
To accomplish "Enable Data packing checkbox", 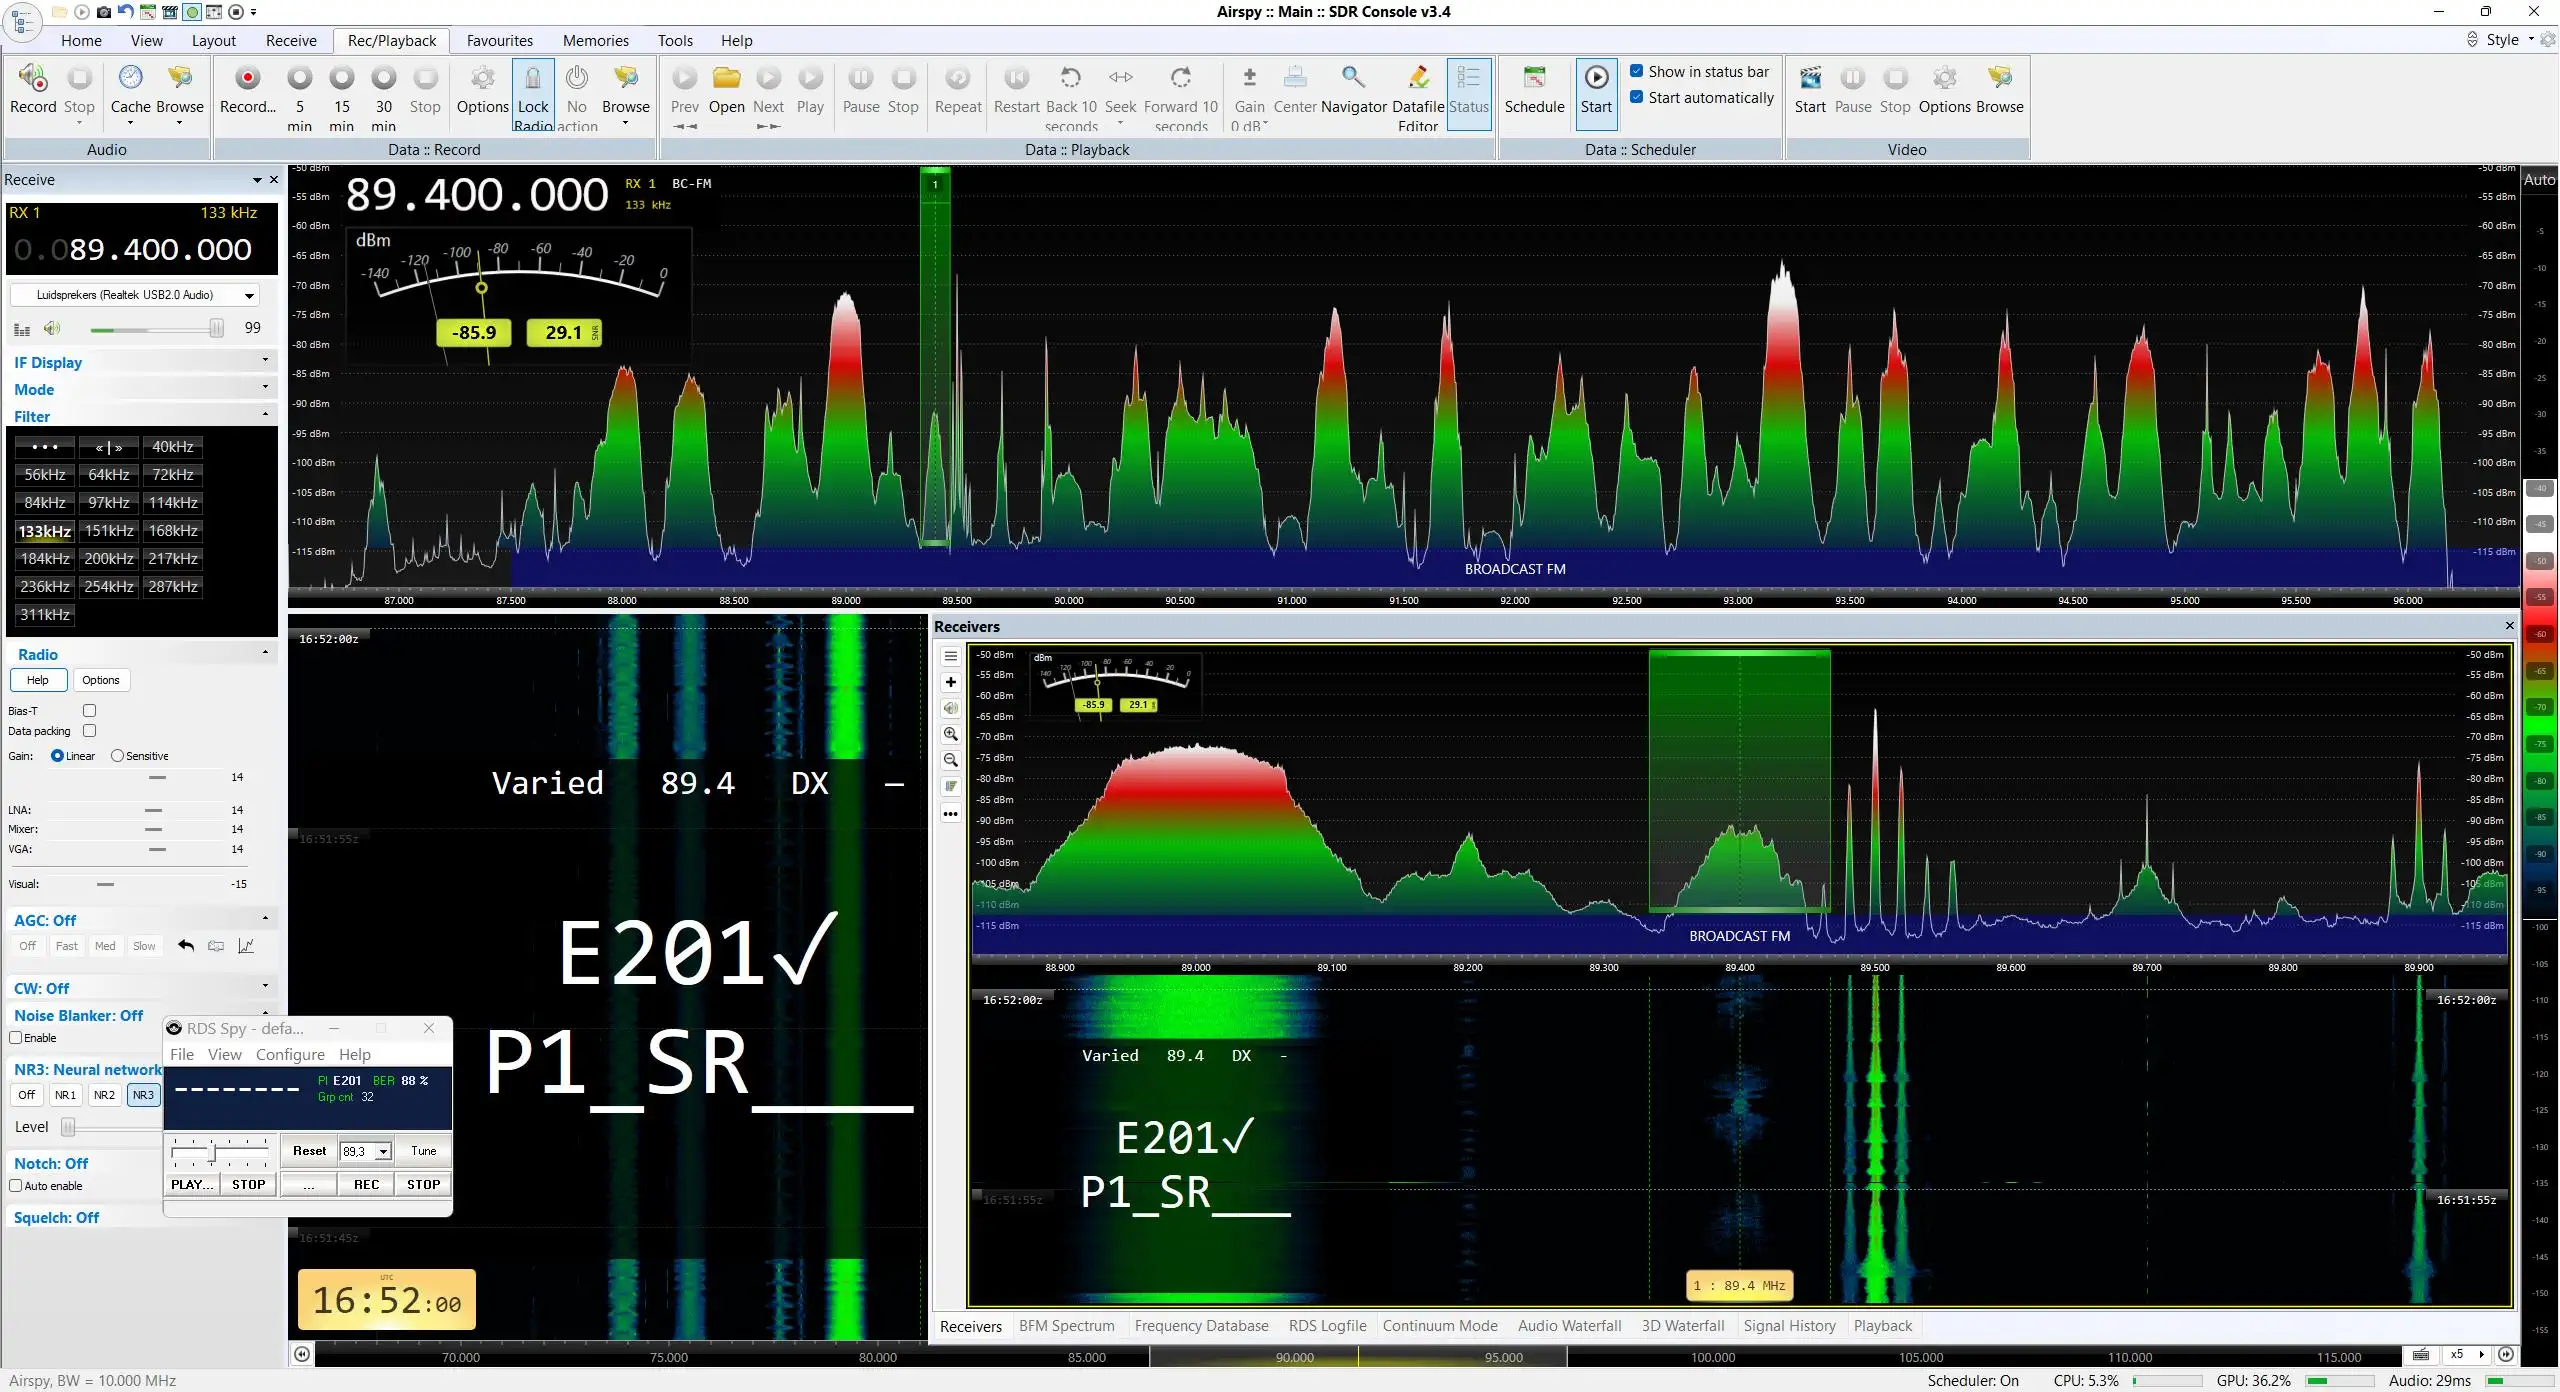I will point(89,731).
